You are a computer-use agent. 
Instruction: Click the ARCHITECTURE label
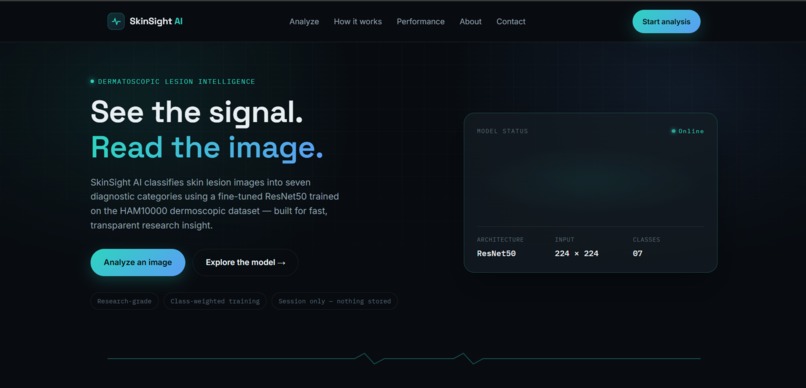pyautogui.click(x=500, y=239)
